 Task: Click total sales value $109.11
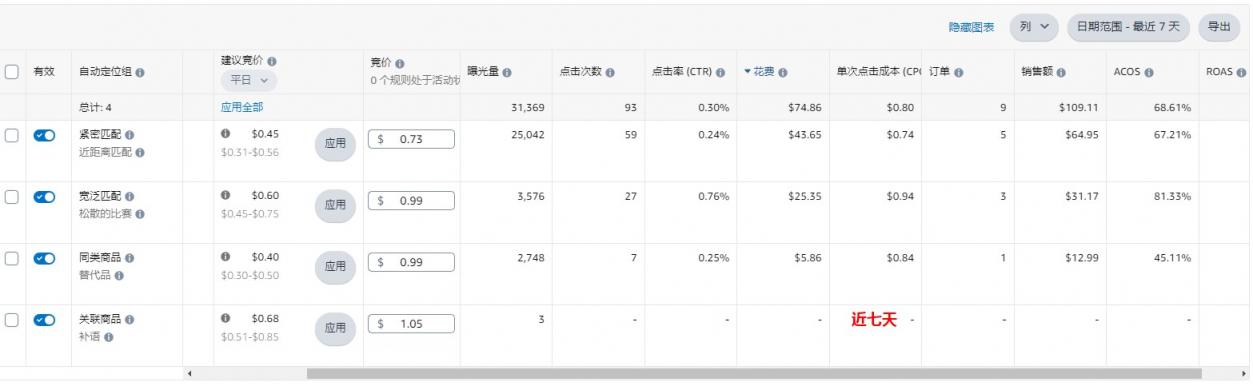[x=1078, y=106]
